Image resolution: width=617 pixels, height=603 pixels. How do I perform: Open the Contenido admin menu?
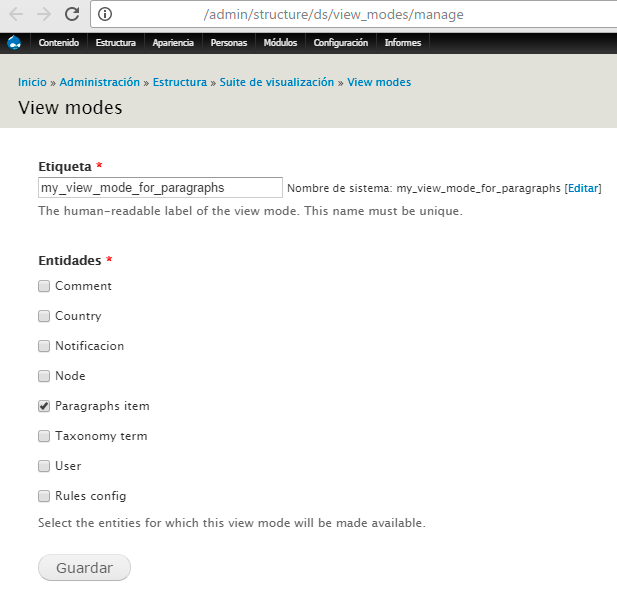[59, 43]
